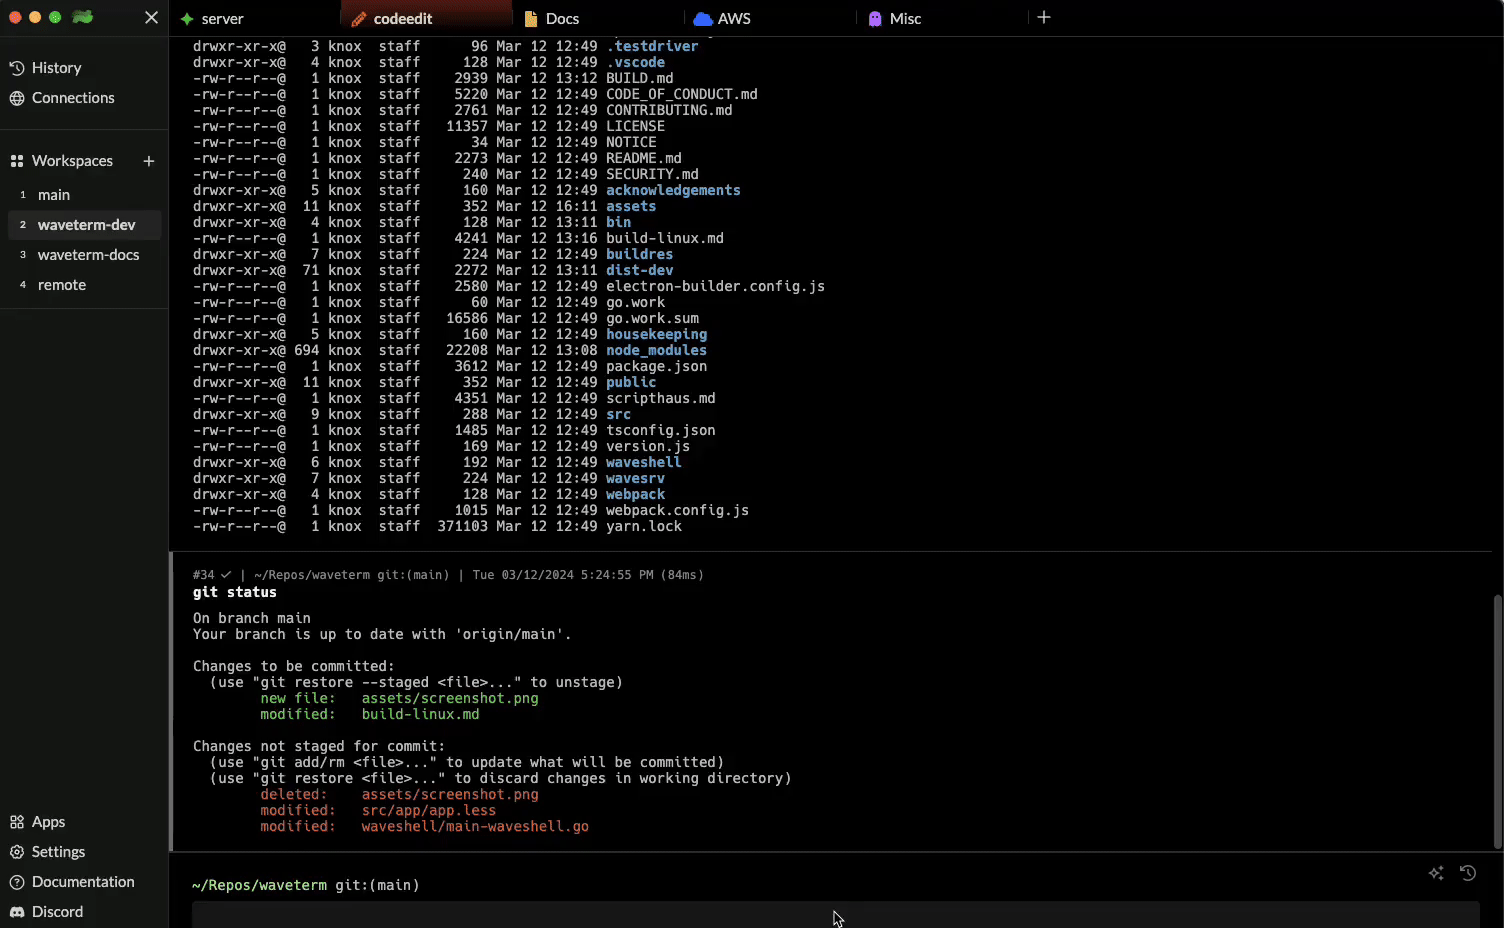
Task: Click 'buildres' directory name
Action: click(640, 254)
